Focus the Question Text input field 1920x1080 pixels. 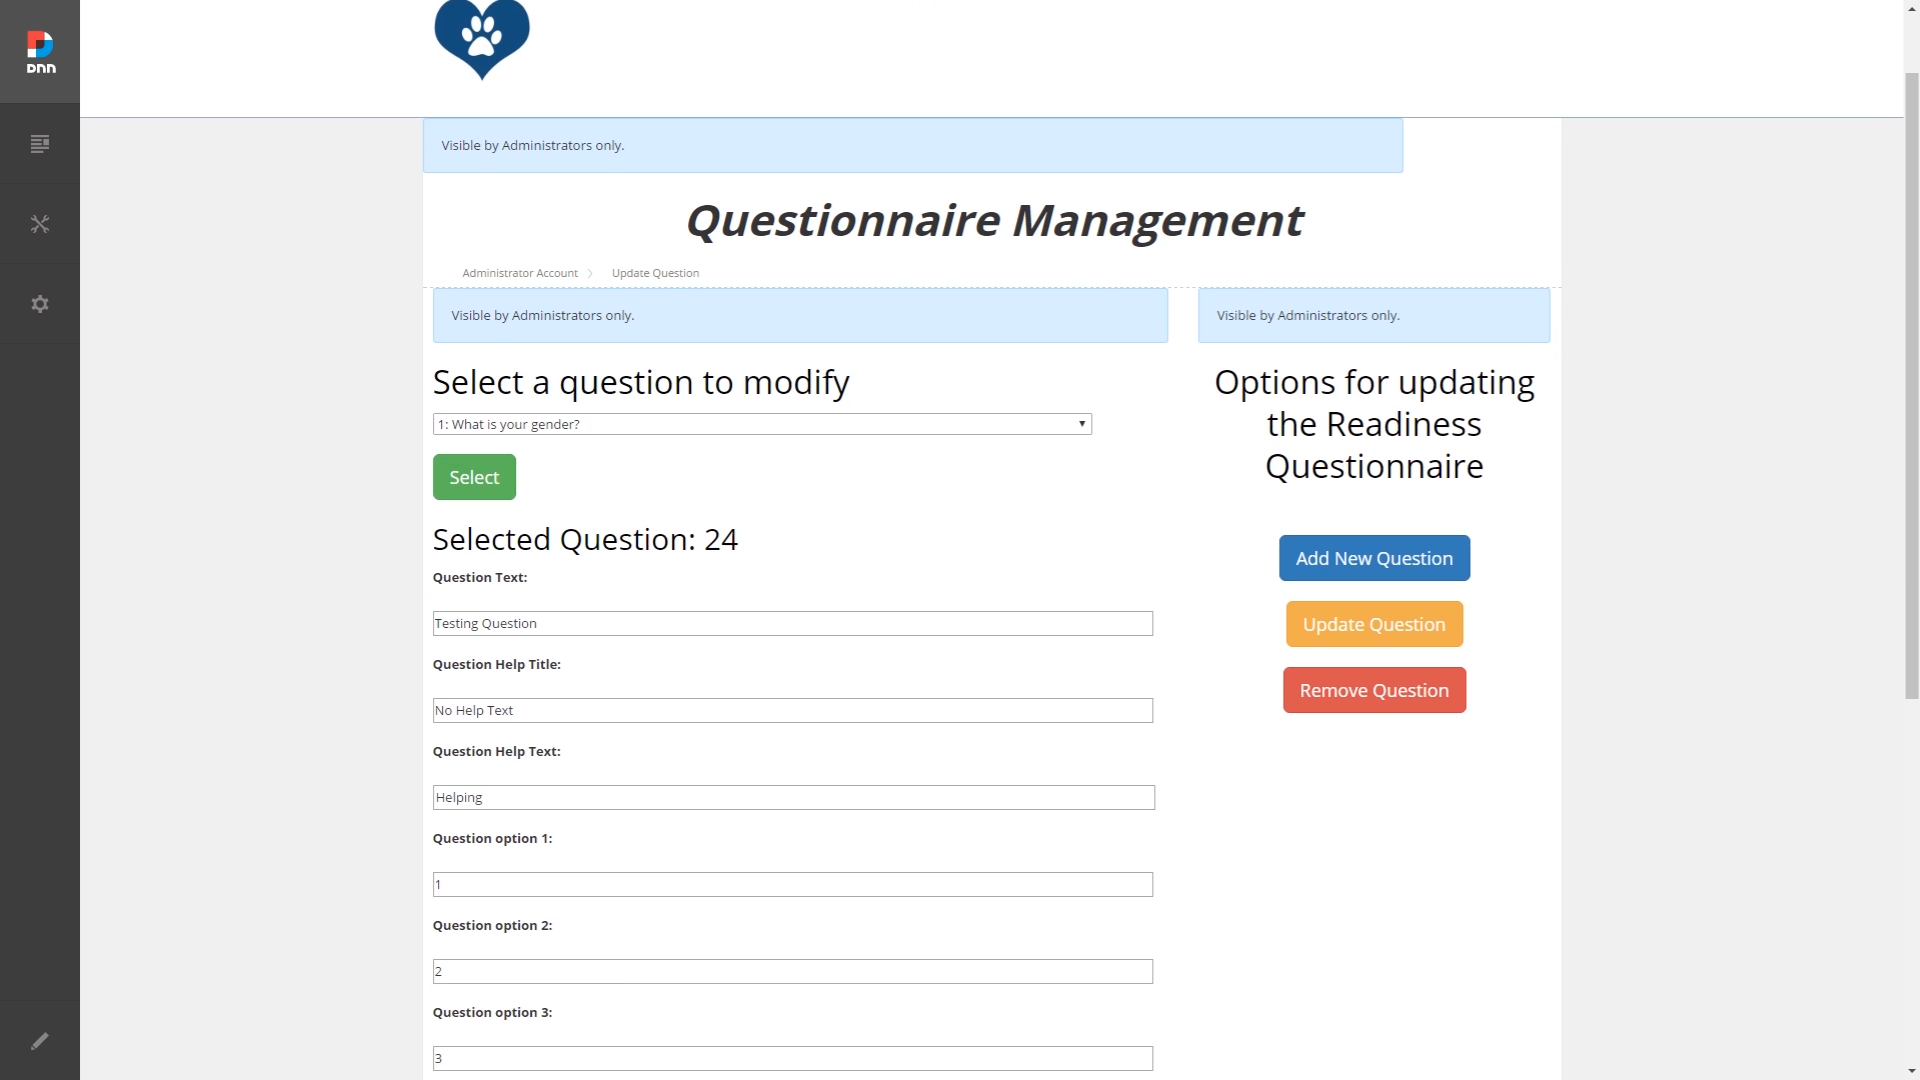click(793, 623)
